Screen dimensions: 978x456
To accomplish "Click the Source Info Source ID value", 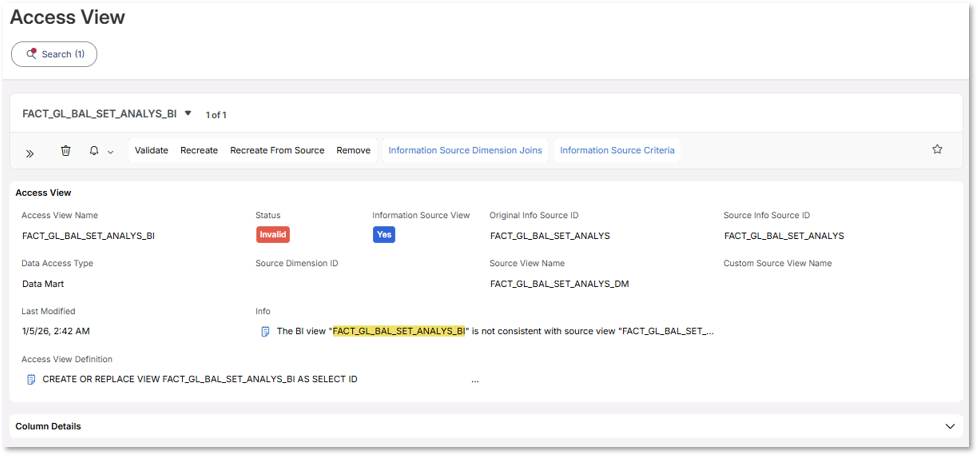I will pos(784,236).
